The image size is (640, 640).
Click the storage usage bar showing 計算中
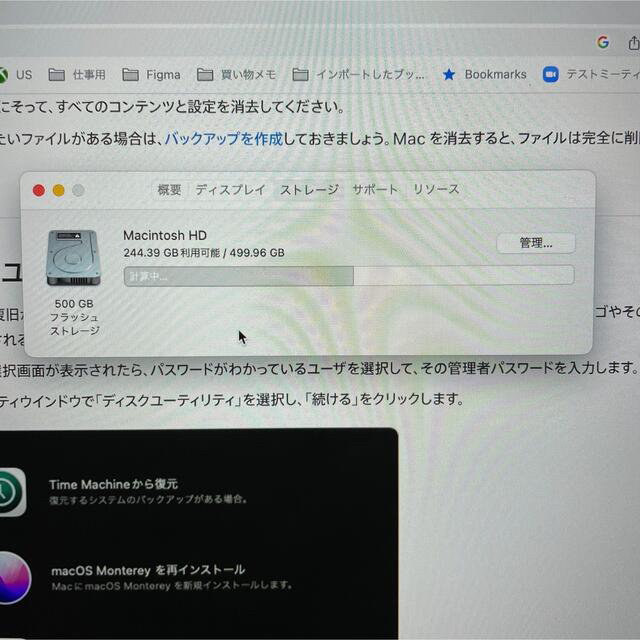[349, 276]
